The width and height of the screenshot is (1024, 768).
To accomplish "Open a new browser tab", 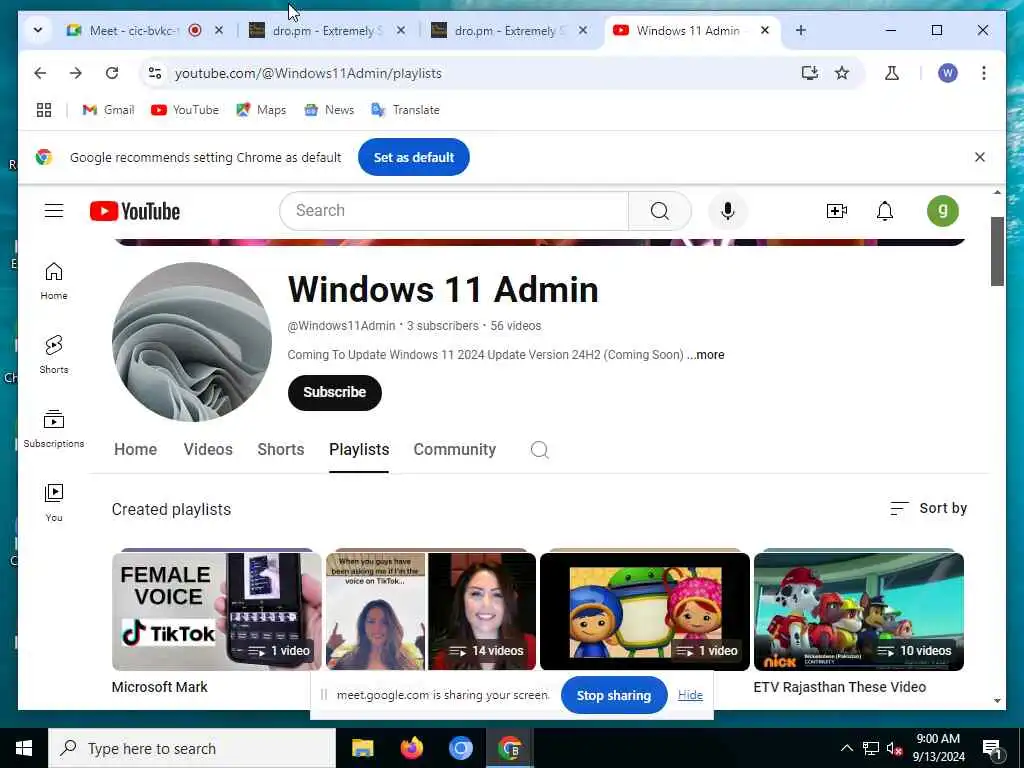I will click(801, 30).
